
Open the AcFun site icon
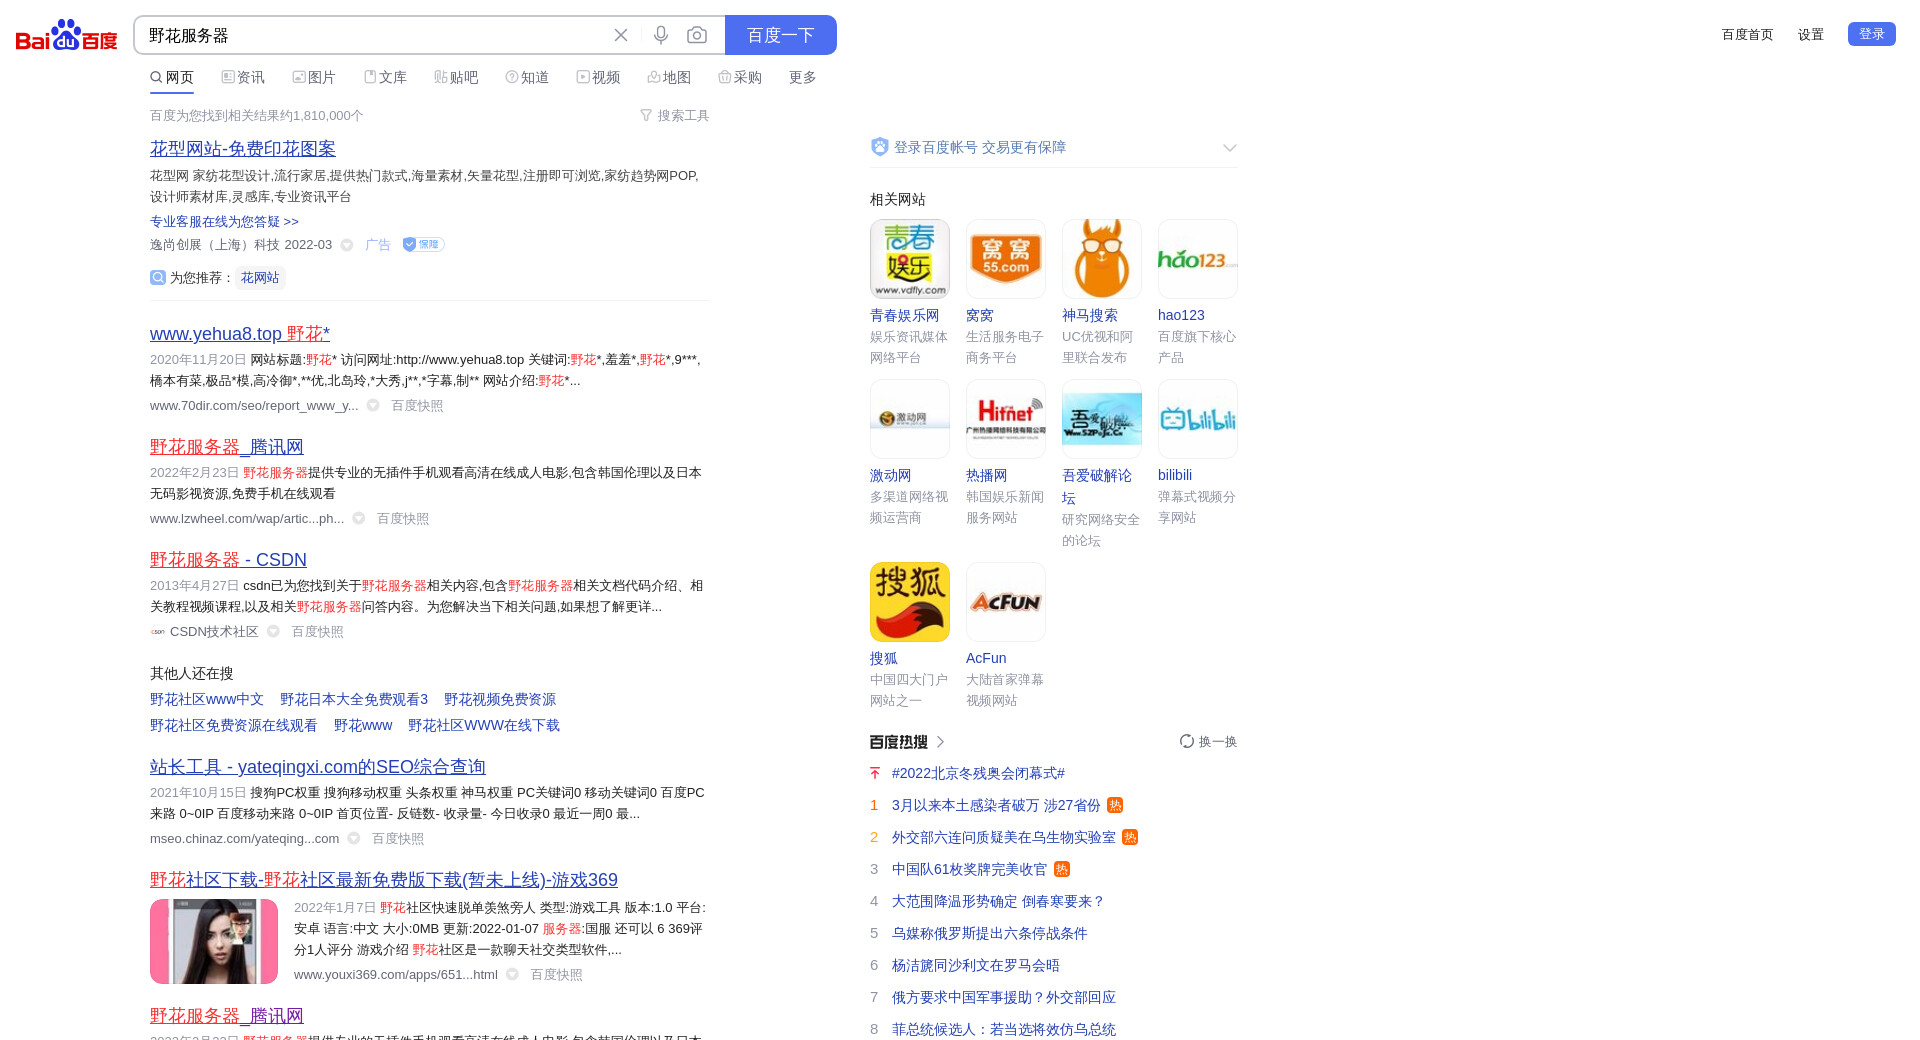pos(1005,602)
